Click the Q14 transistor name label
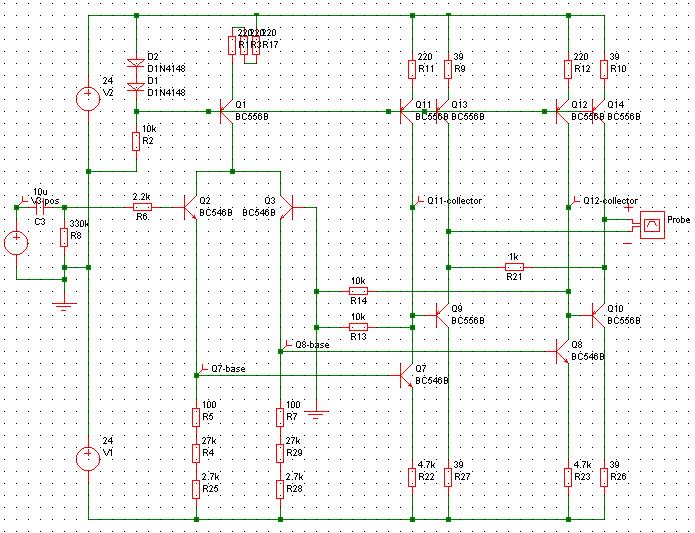This screenshot has width=695, height=533. coord(615,105)
